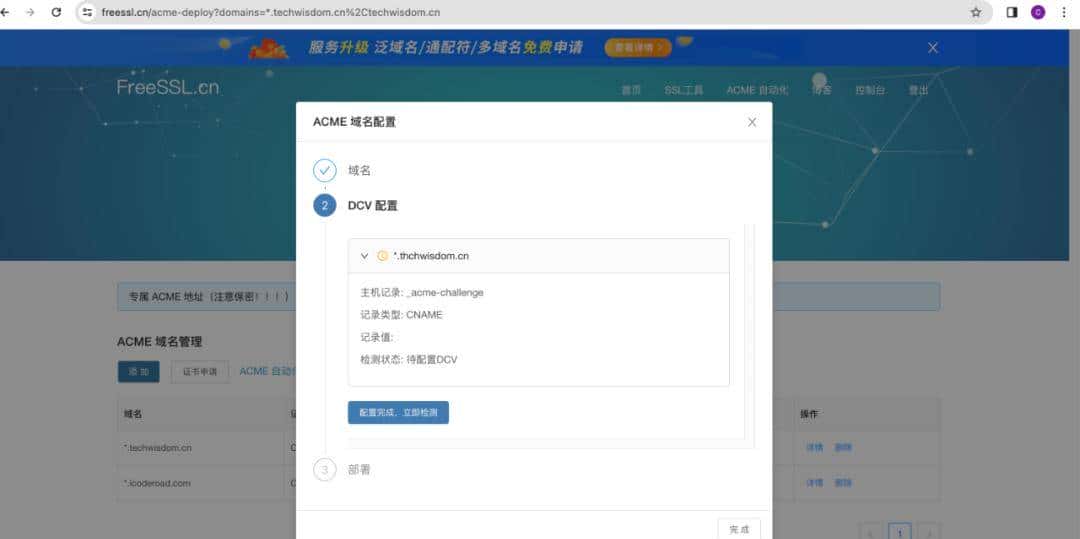Image resolution: width=1080 pixels, height=539 pixels.
Task: Open the ACME 自动化 navigation item
Action: coord(757,90)
